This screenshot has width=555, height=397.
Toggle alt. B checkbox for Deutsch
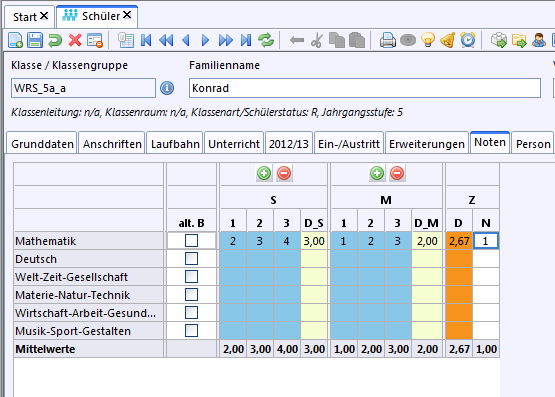coord(191,259)
